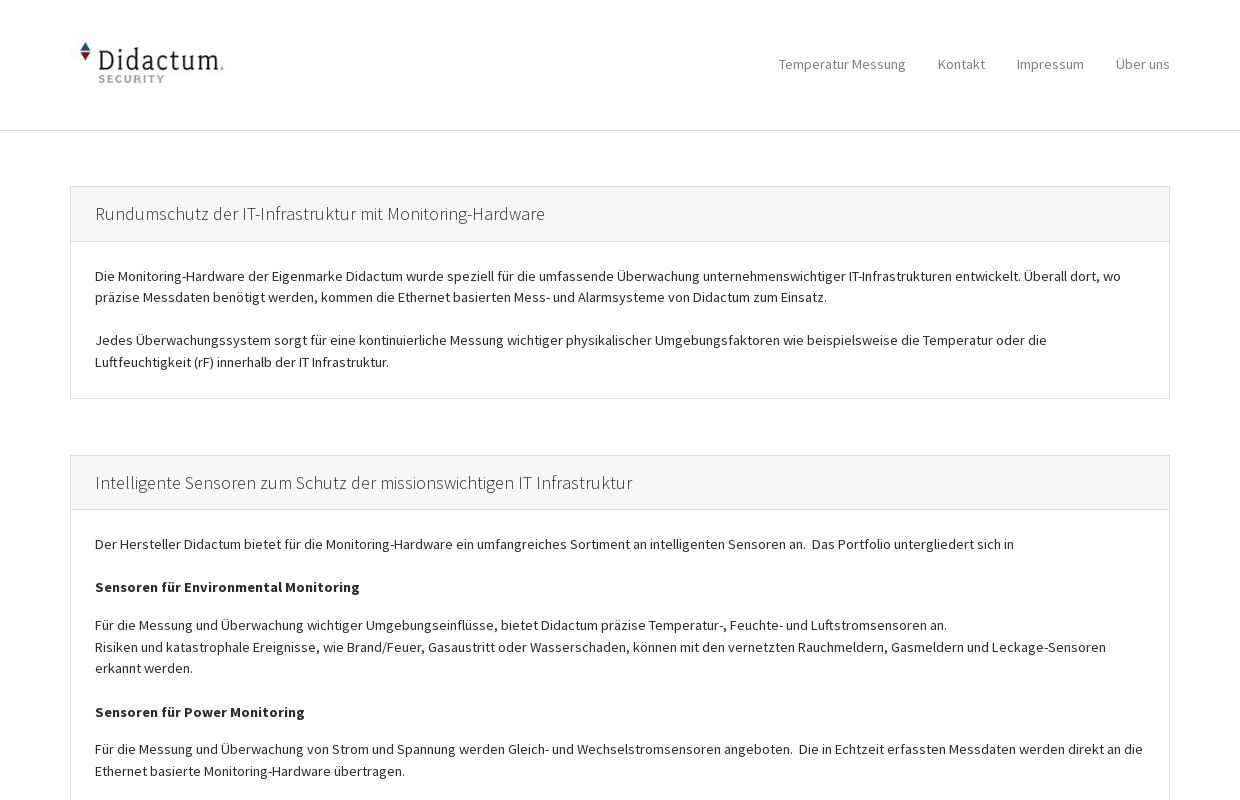
Task: Open the Über uns page
Action: [x=1142, y=64]
